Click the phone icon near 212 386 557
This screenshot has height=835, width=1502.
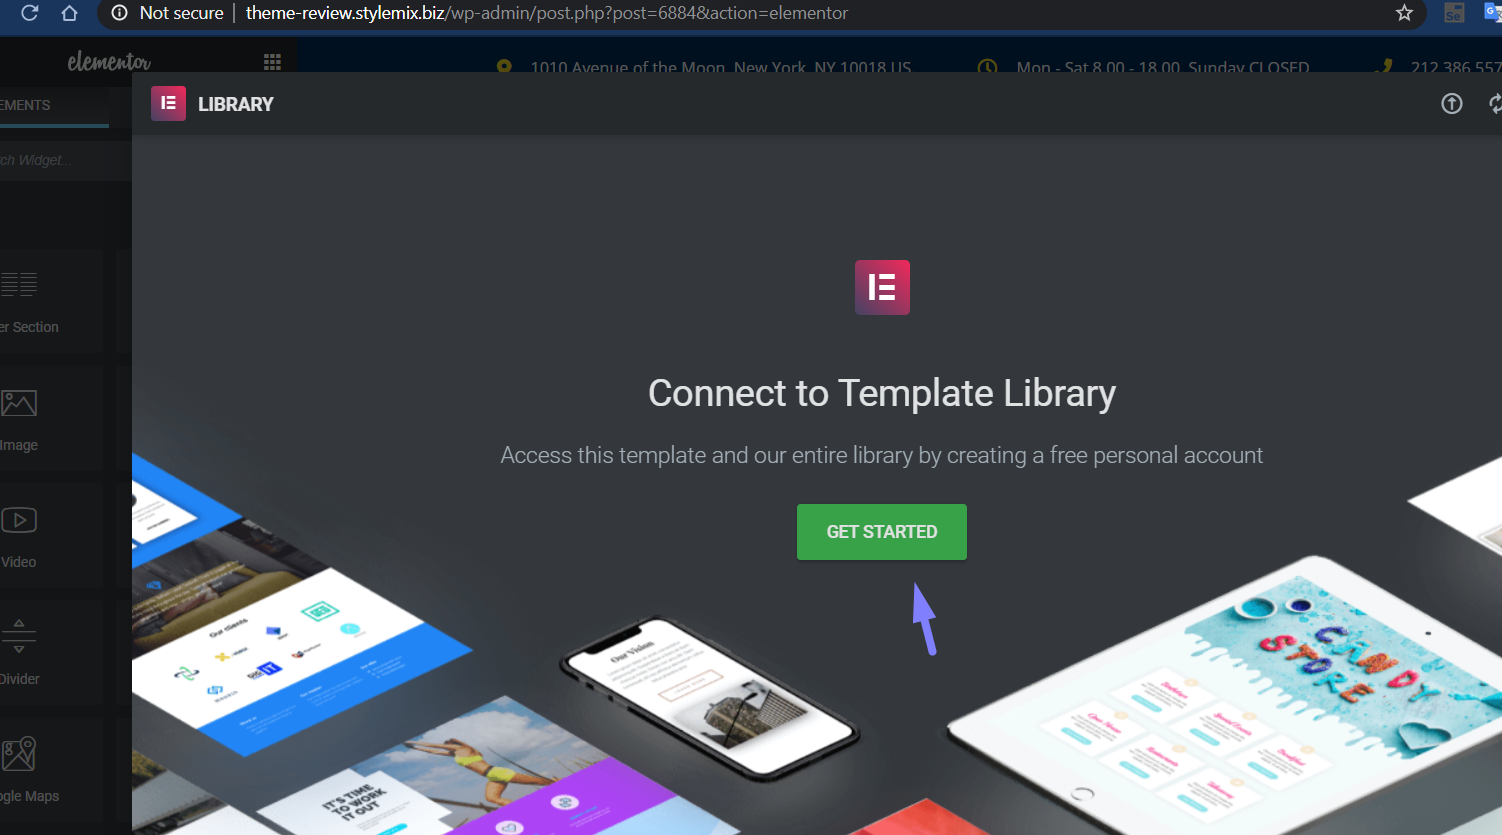pos(1385,66)
